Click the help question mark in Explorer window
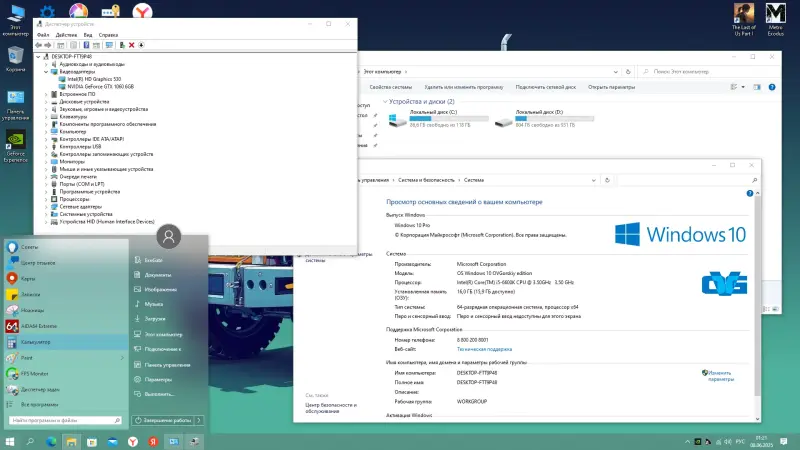Viewport: 800px width, 450px height. click(772, 87)
